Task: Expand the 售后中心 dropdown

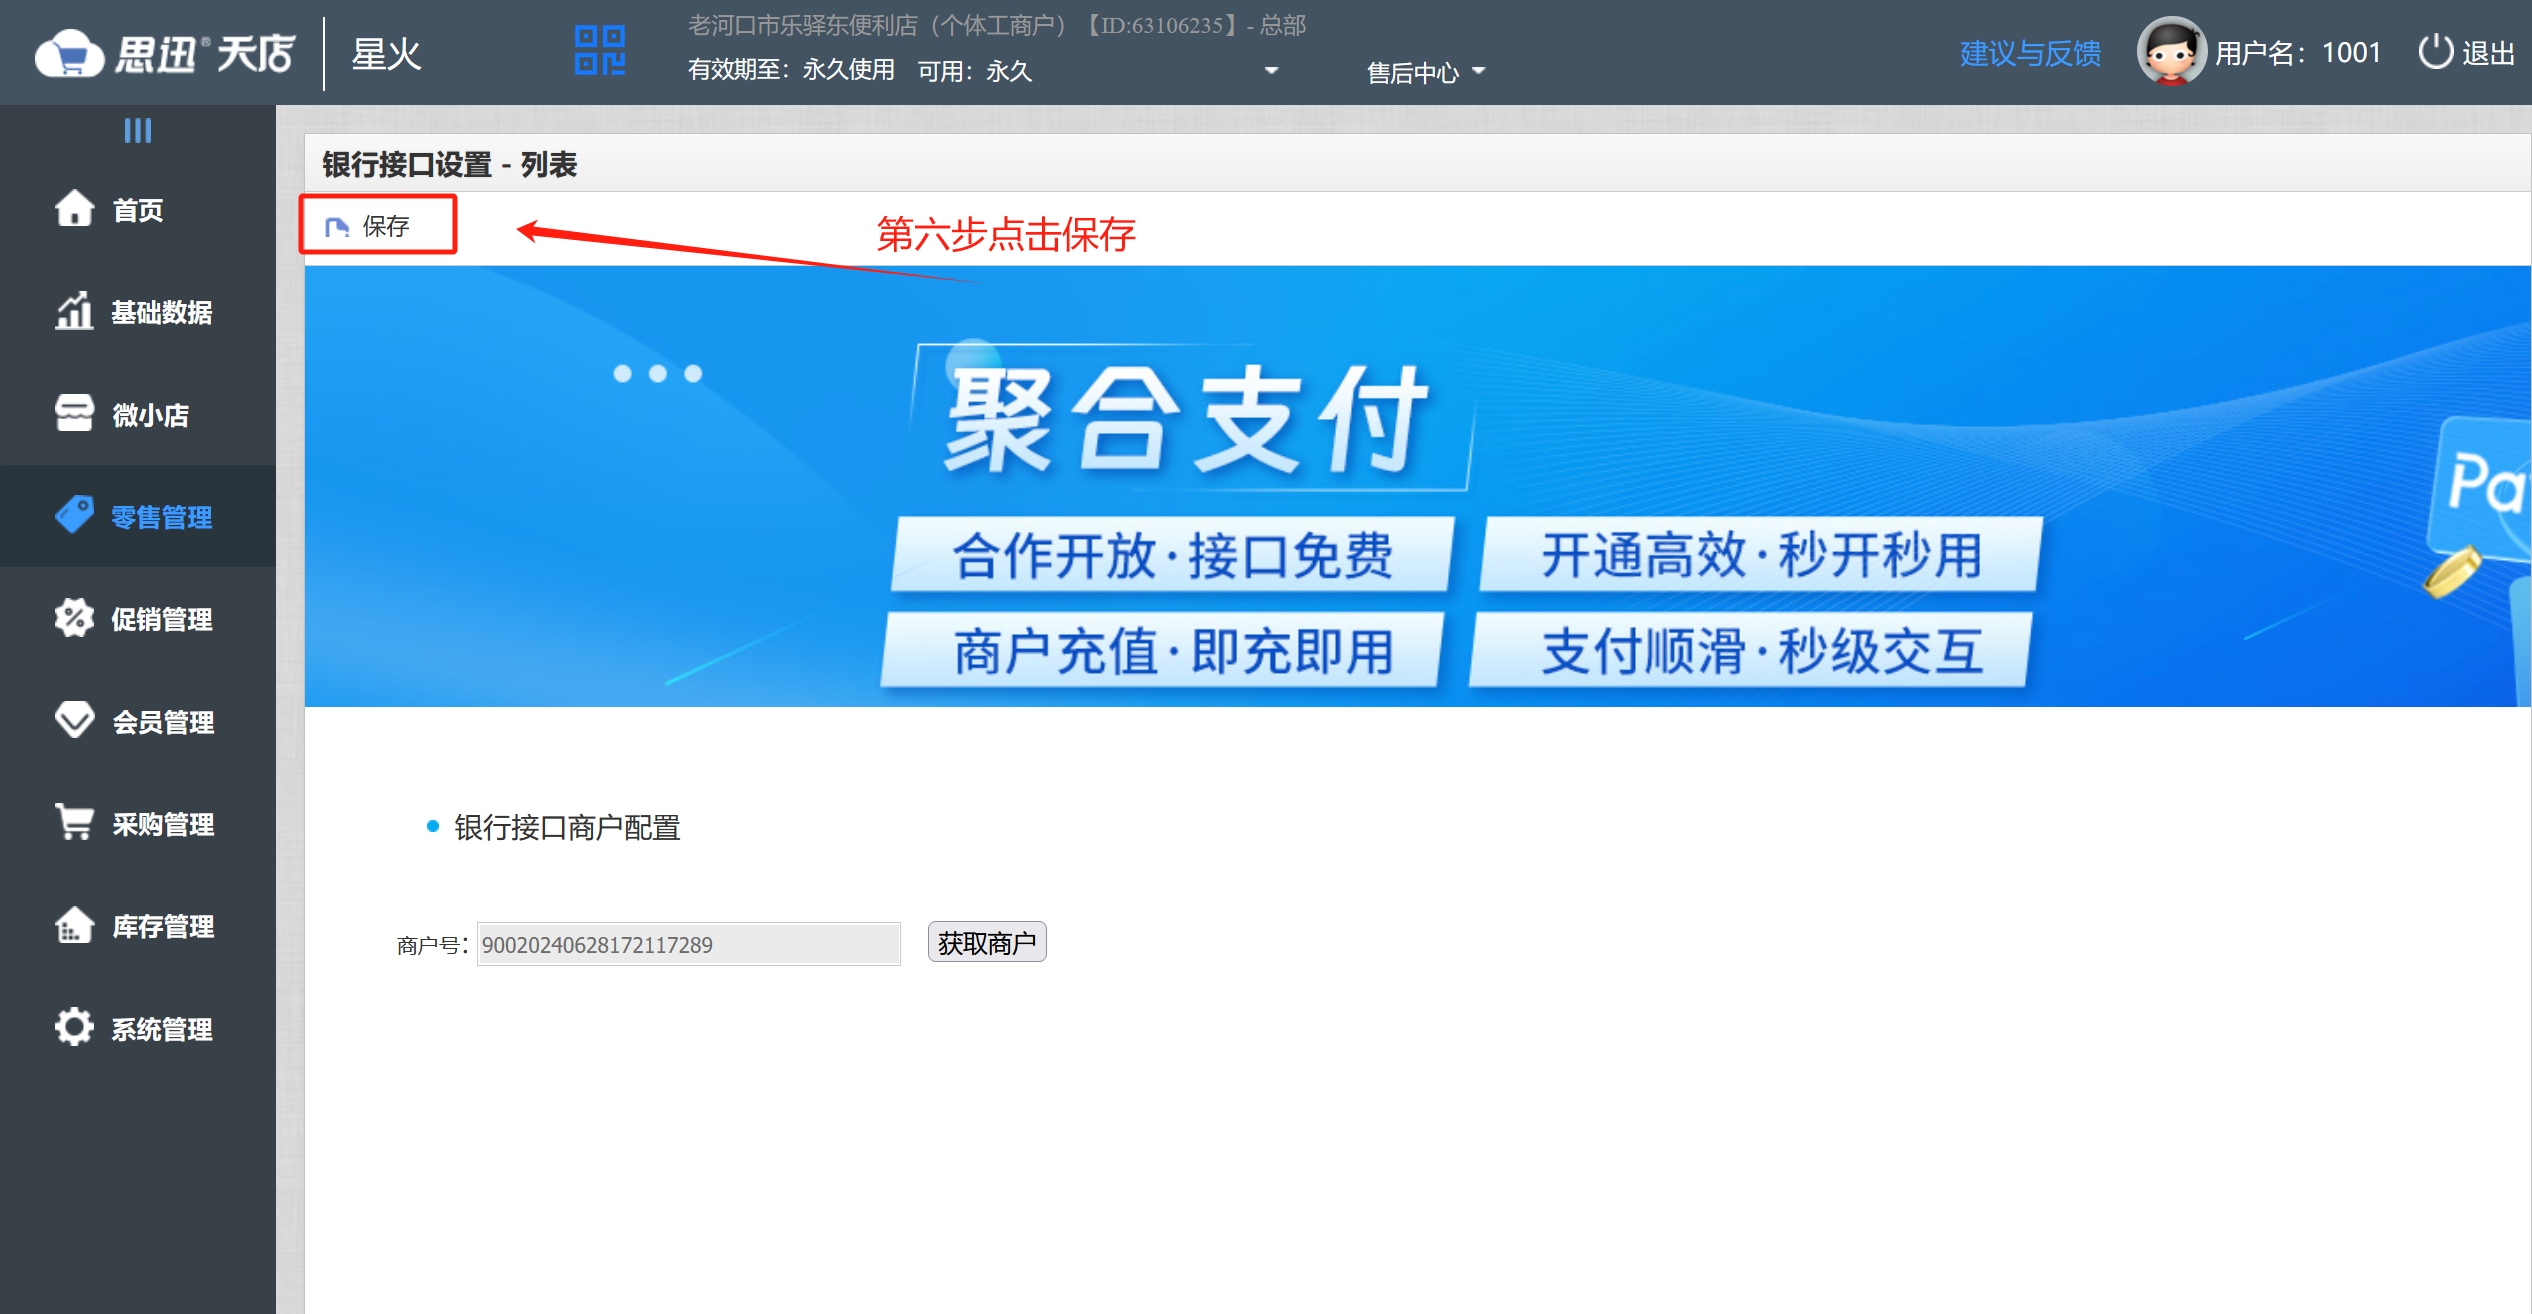Action: (1425, 72)
